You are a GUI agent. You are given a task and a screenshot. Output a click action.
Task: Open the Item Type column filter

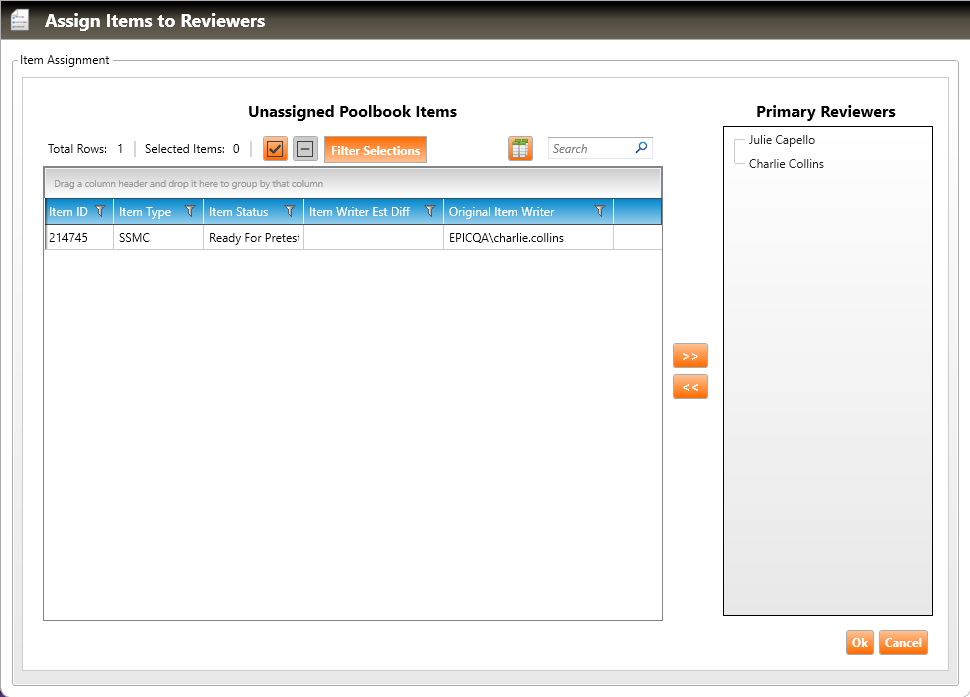pyautogui.click(x=190, y=211)
